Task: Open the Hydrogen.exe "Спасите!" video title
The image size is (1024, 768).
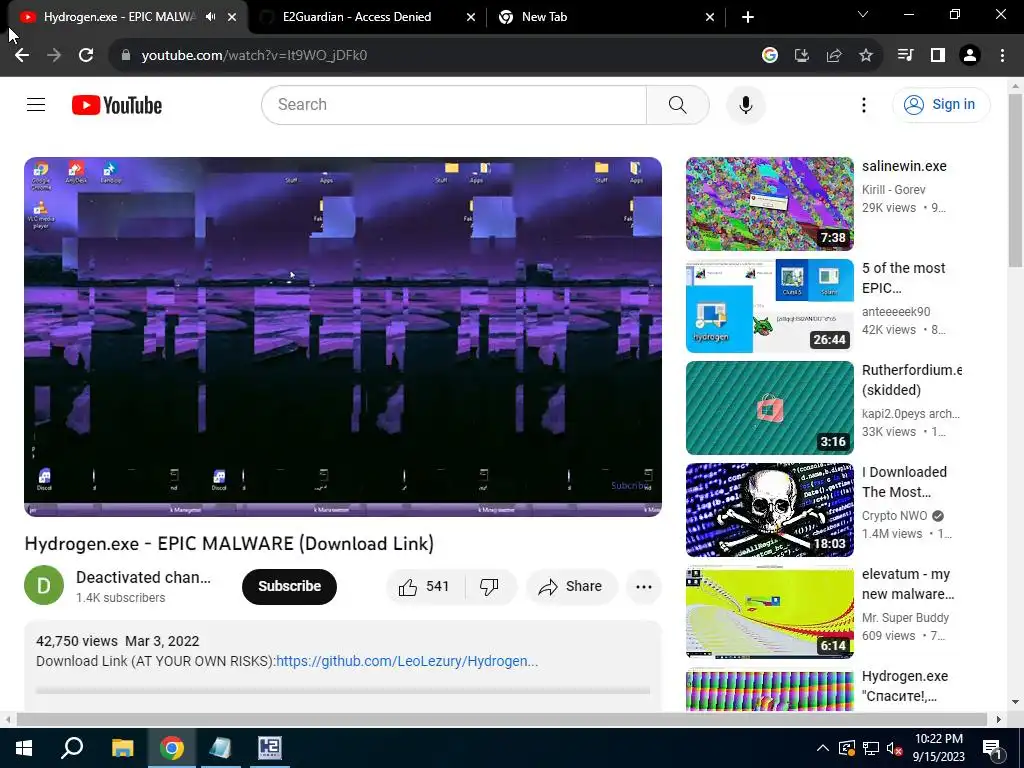Action: [x=905, y=686]
